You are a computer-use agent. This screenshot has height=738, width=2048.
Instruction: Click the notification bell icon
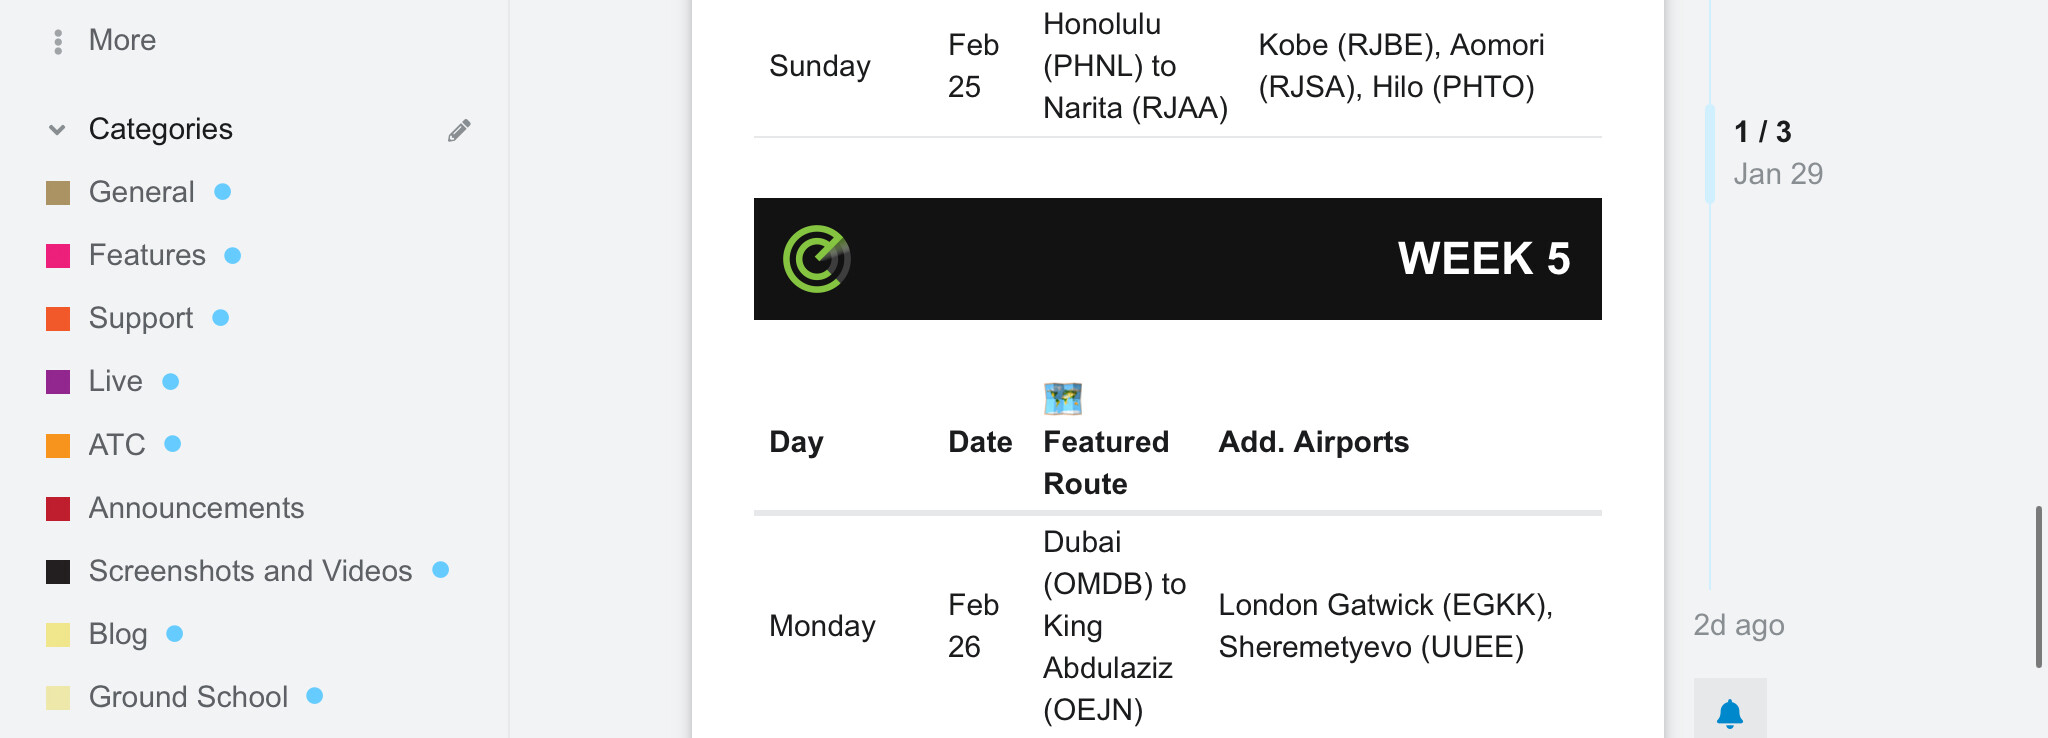coord(1730,713)
